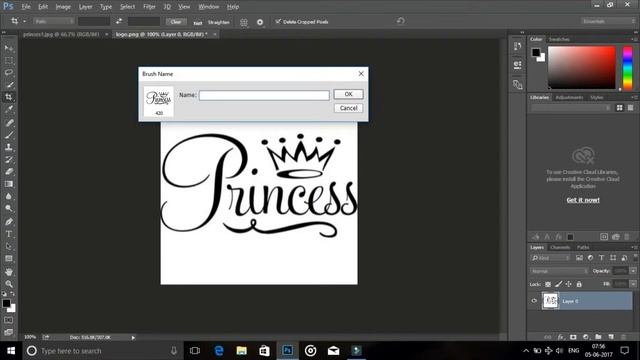
Task: Expand the Fill slider arrow
Action: point(633,284)
